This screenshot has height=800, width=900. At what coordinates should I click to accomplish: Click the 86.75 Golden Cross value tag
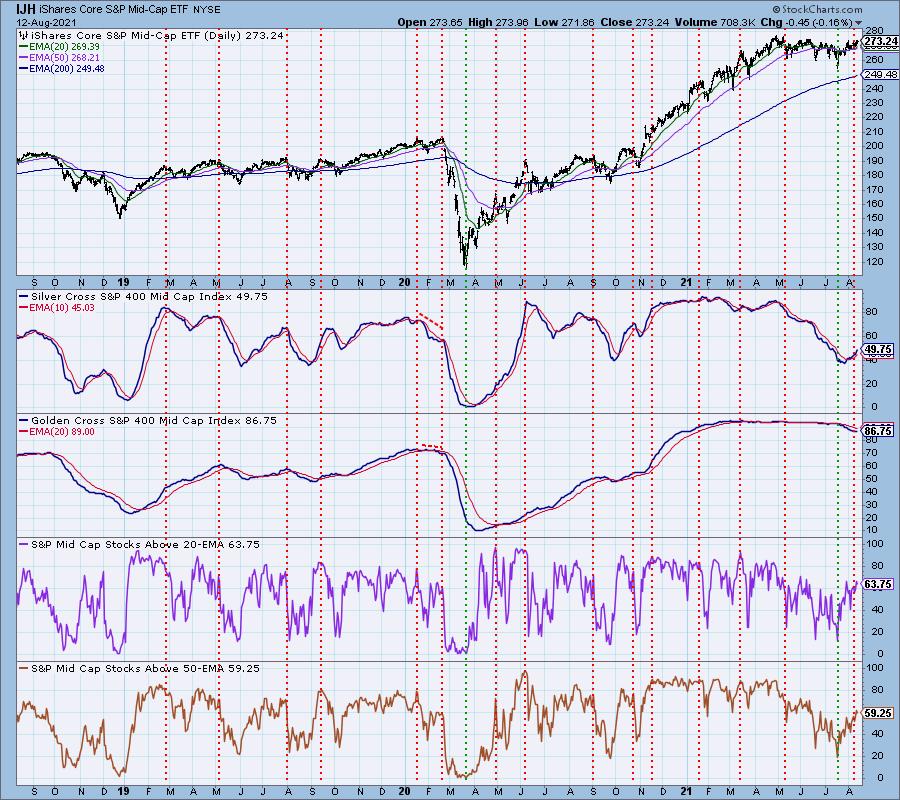pyautogui.click(x=880, y=431)
